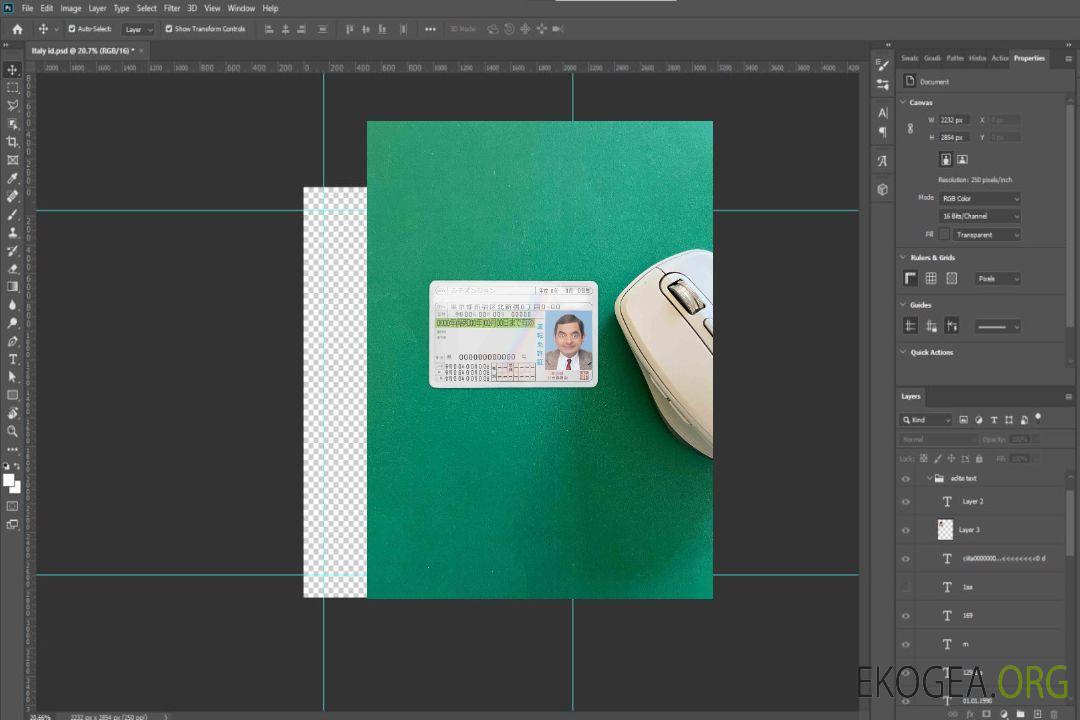This screenshot has width=1080, height=720.
Task: Link width and height chain icon
Action: pyautogui.click(x=911, y=129)
